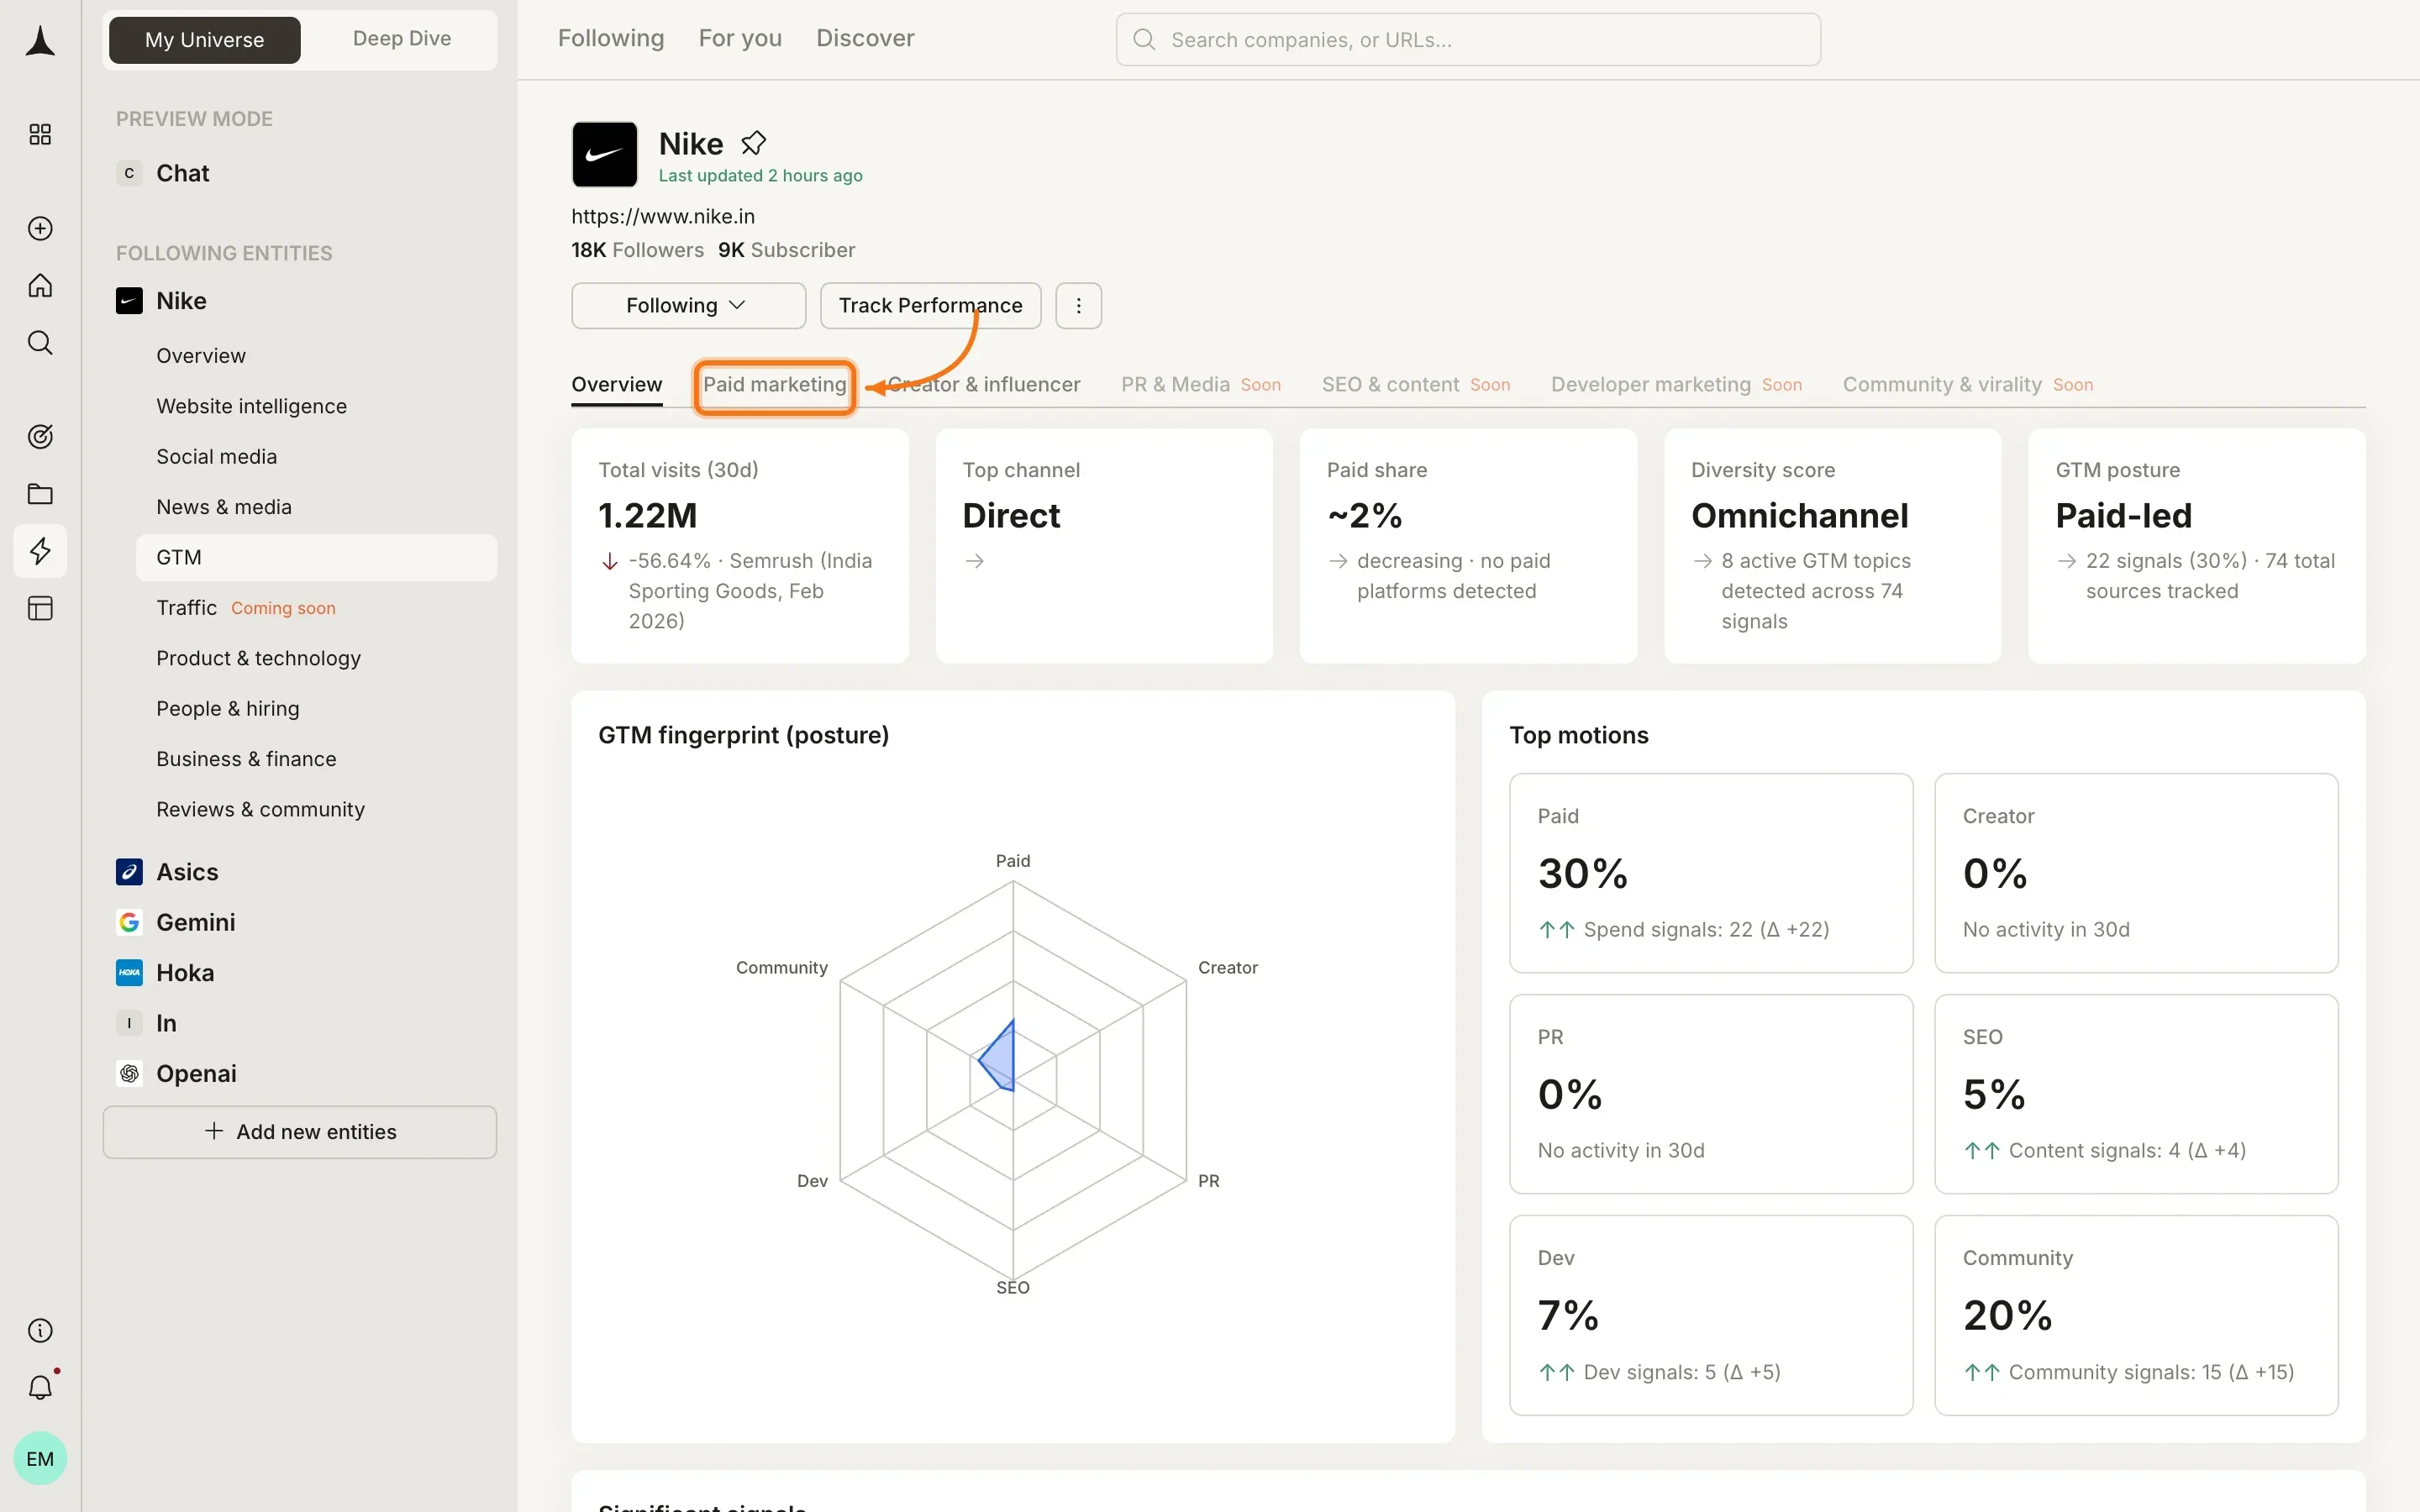Viewport: 2420px width, 1512px height.
Task: Select the Creator & influencer tab
Action: [983, 385]
